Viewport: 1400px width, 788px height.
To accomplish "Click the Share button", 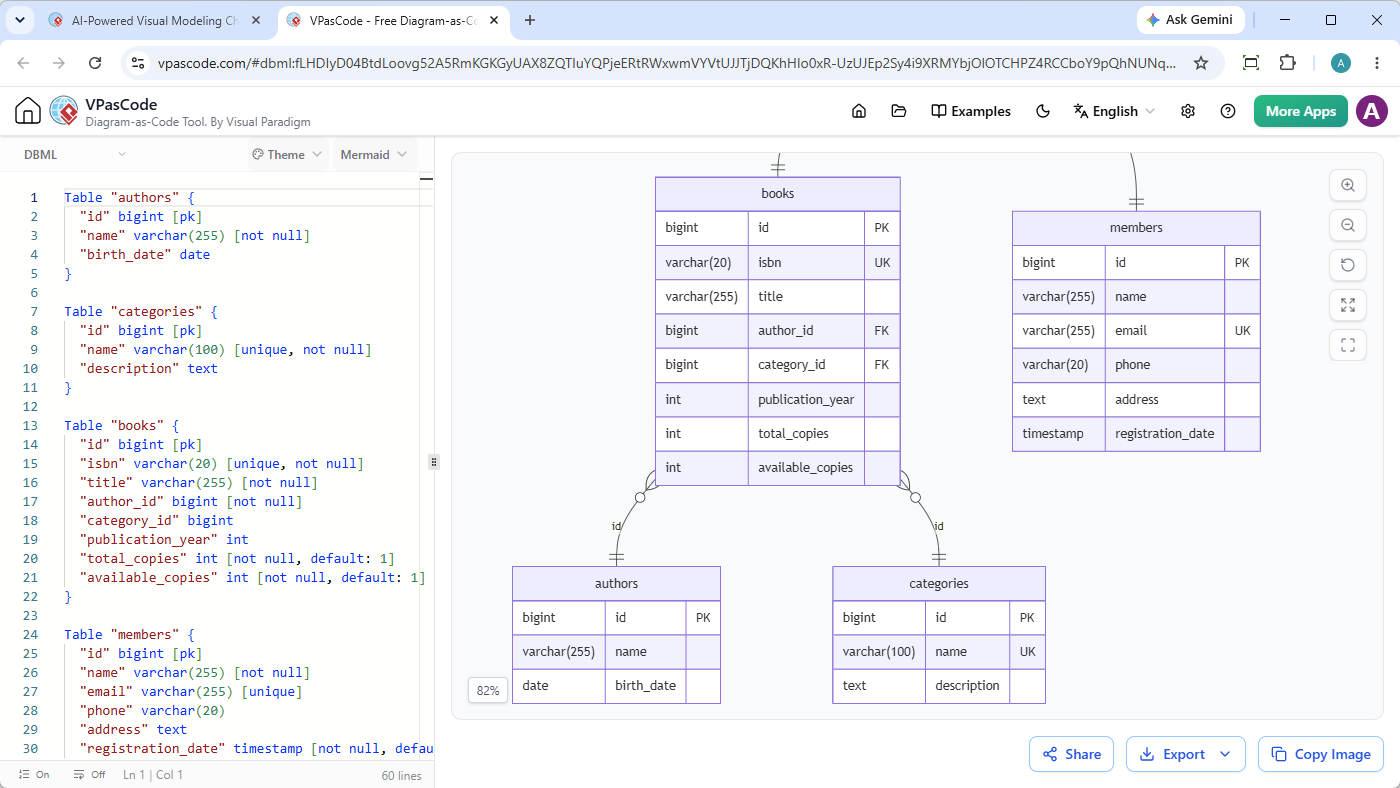I will [x=1071, y=754].
